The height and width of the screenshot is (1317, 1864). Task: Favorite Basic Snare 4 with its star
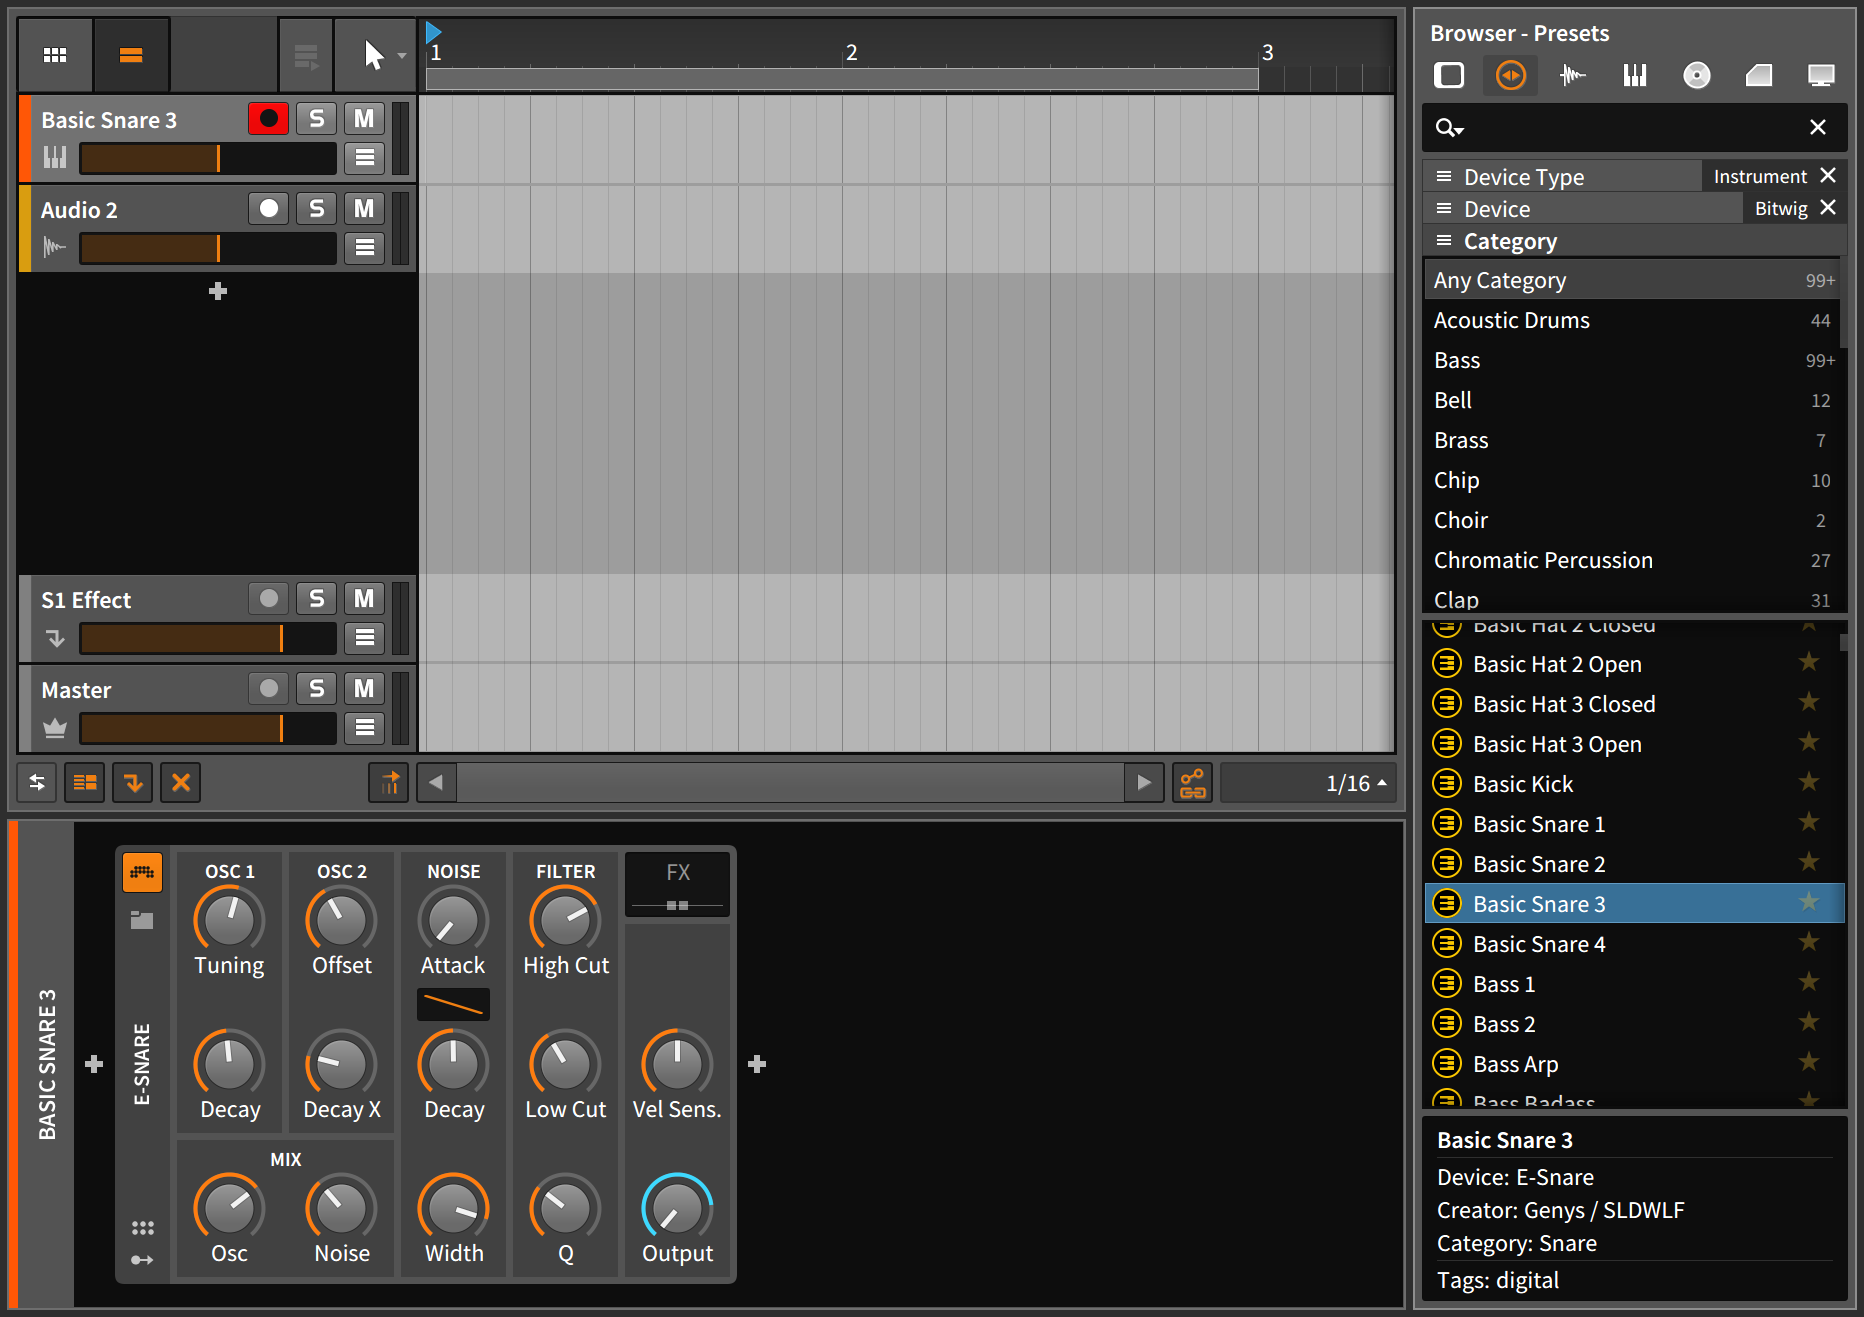coord(1808,943)
